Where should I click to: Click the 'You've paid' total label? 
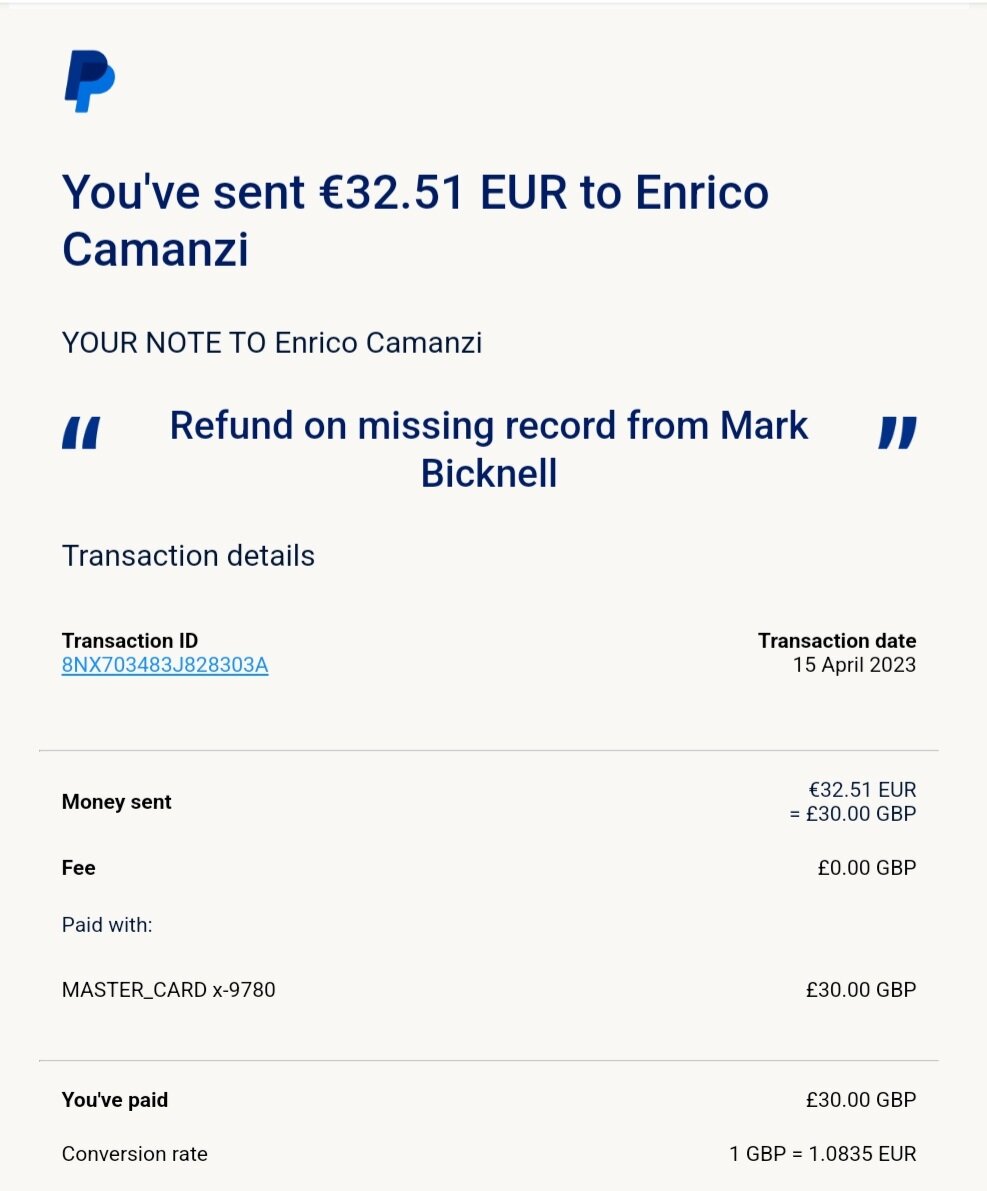[115, 1100]
